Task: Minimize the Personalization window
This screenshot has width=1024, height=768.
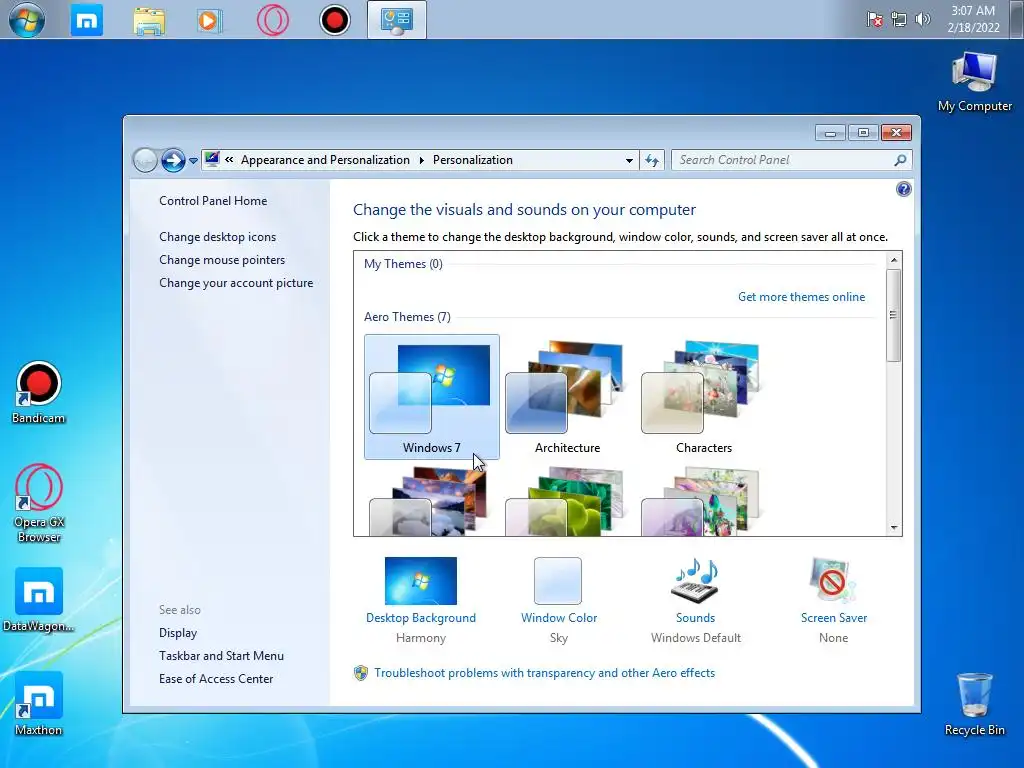Action: point(830,133)
